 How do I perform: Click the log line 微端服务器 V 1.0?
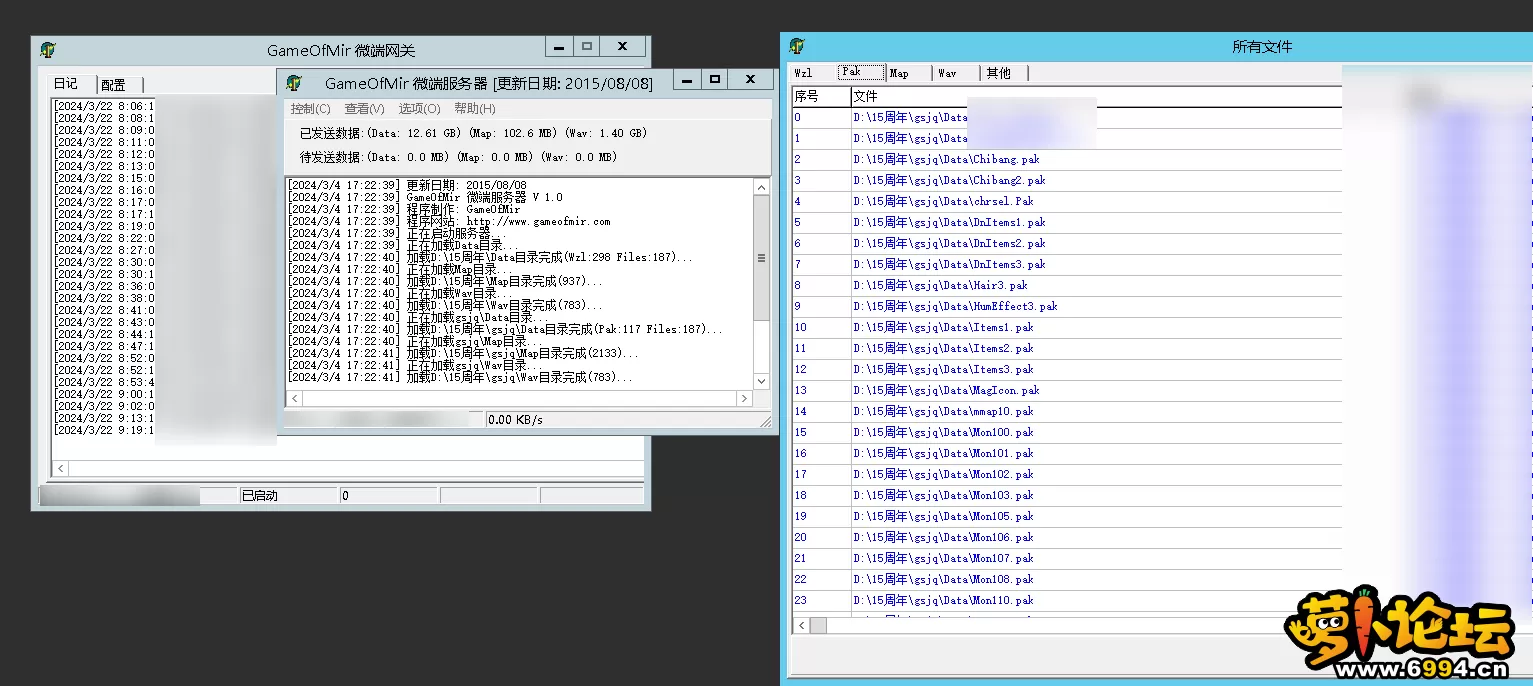pyautogui.click(x=426, y=197)
